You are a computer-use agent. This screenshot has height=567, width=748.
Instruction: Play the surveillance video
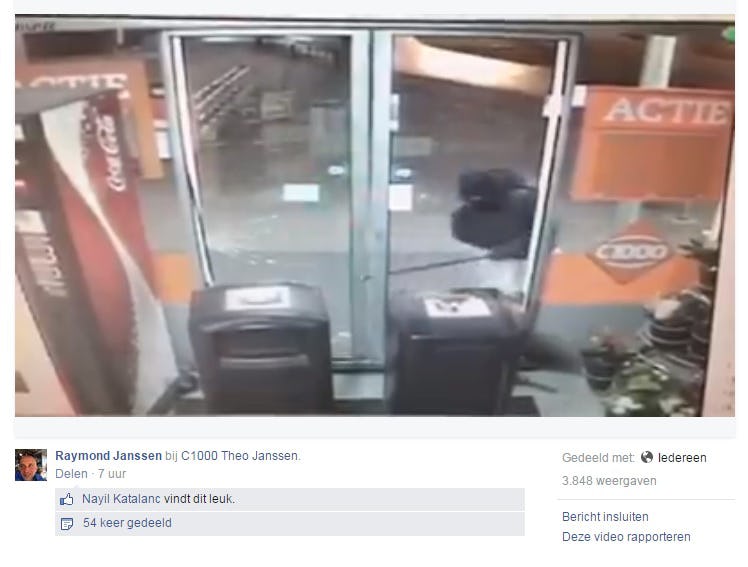pyautogui.click(x=375, y=216)
